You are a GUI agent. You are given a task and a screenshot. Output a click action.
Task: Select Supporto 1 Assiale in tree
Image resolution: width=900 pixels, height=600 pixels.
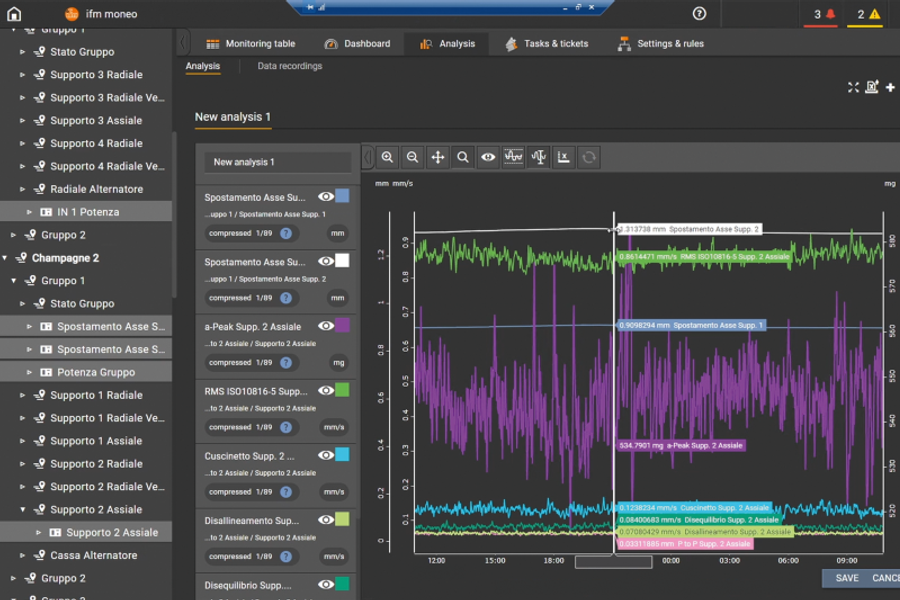click(96, 441)
